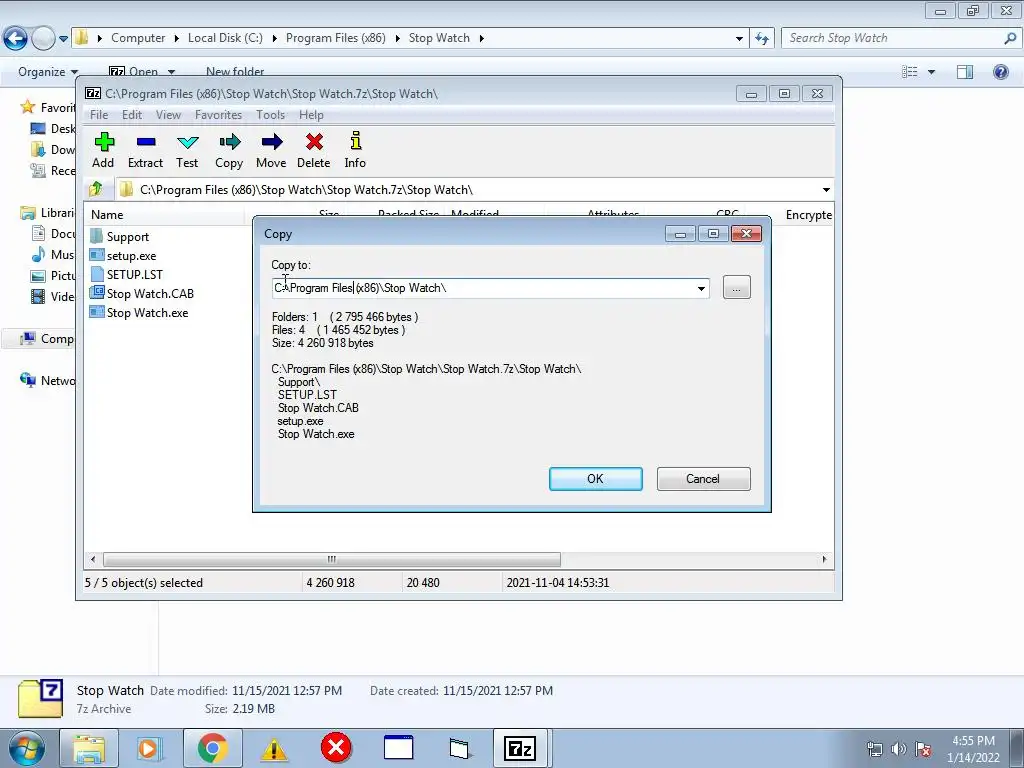This screenshot has height=768, width=1024.
Task: Click Program Files (x86) in the breadcrumb
Action: pyautogui.click(x=336, y=38)
